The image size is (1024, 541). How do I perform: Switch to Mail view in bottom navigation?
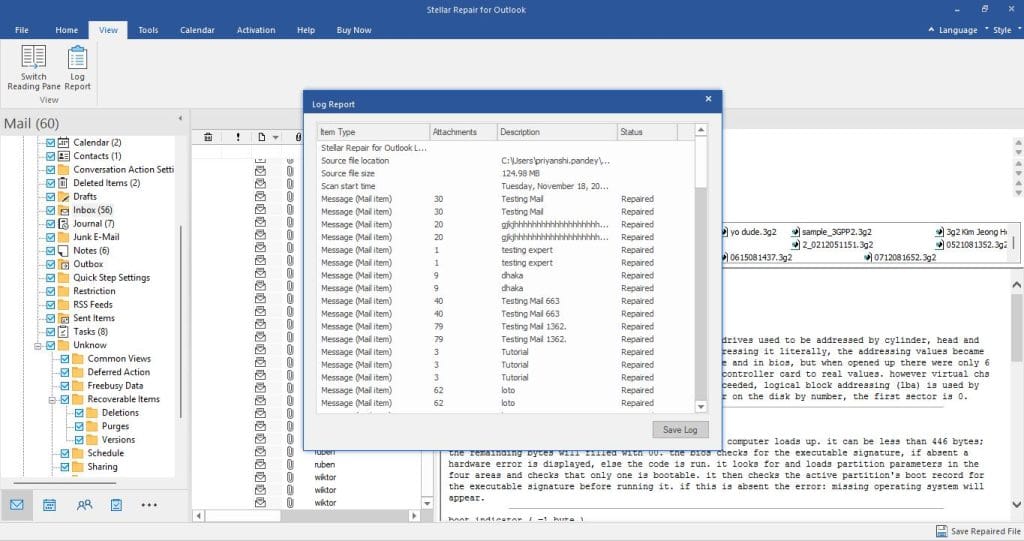tap(17, 505)
